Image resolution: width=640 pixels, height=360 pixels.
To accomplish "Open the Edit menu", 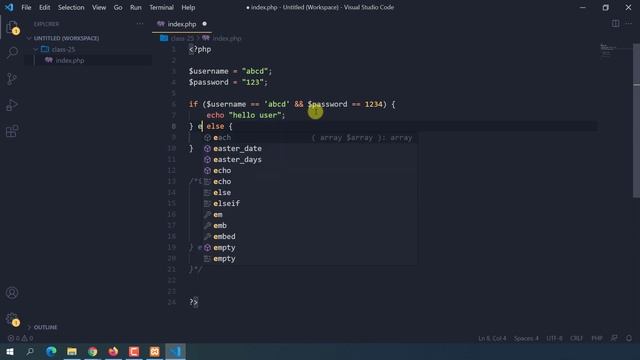I will point(44,7).
